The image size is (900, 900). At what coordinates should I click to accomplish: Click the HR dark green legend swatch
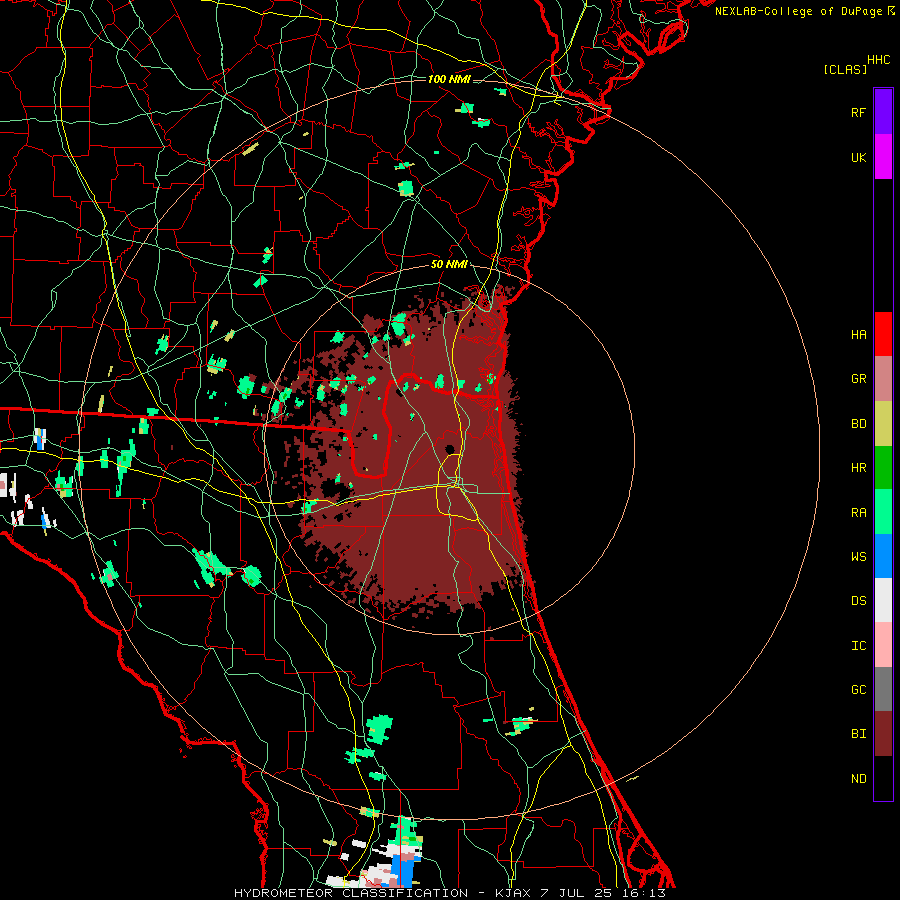point(883,468)
